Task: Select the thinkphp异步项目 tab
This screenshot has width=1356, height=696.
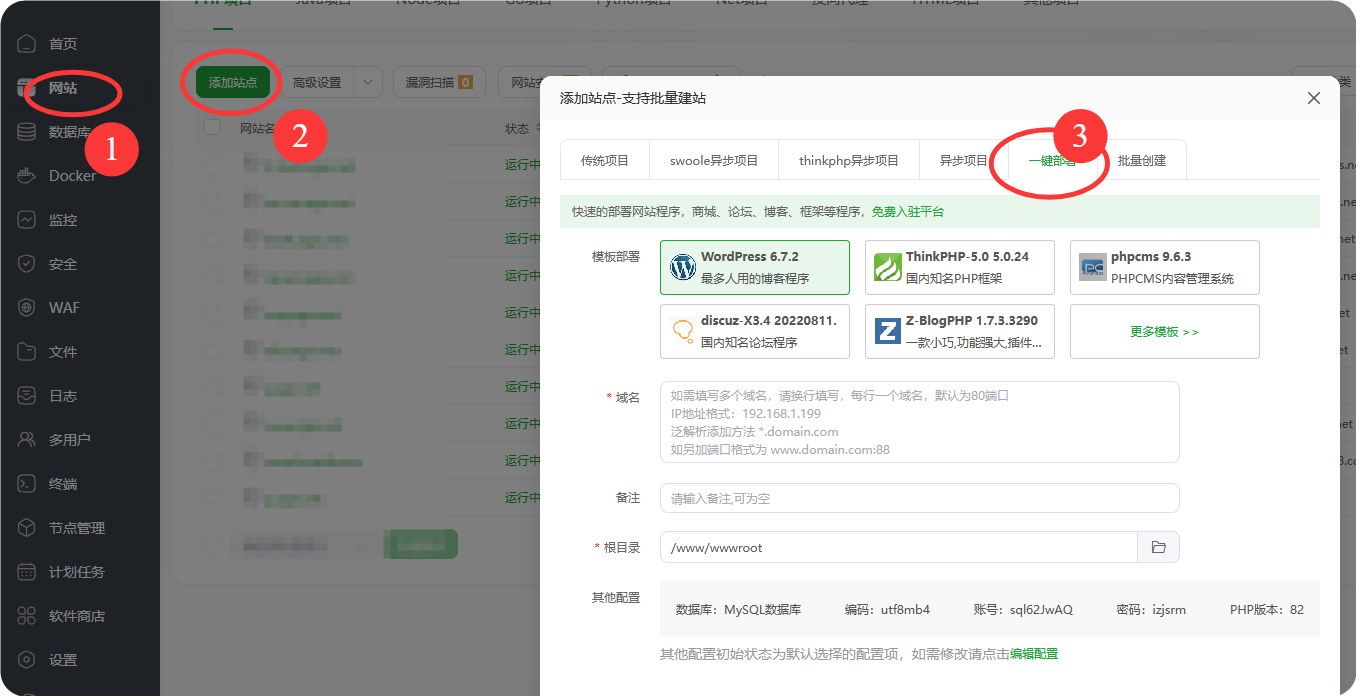Action: 848,160
